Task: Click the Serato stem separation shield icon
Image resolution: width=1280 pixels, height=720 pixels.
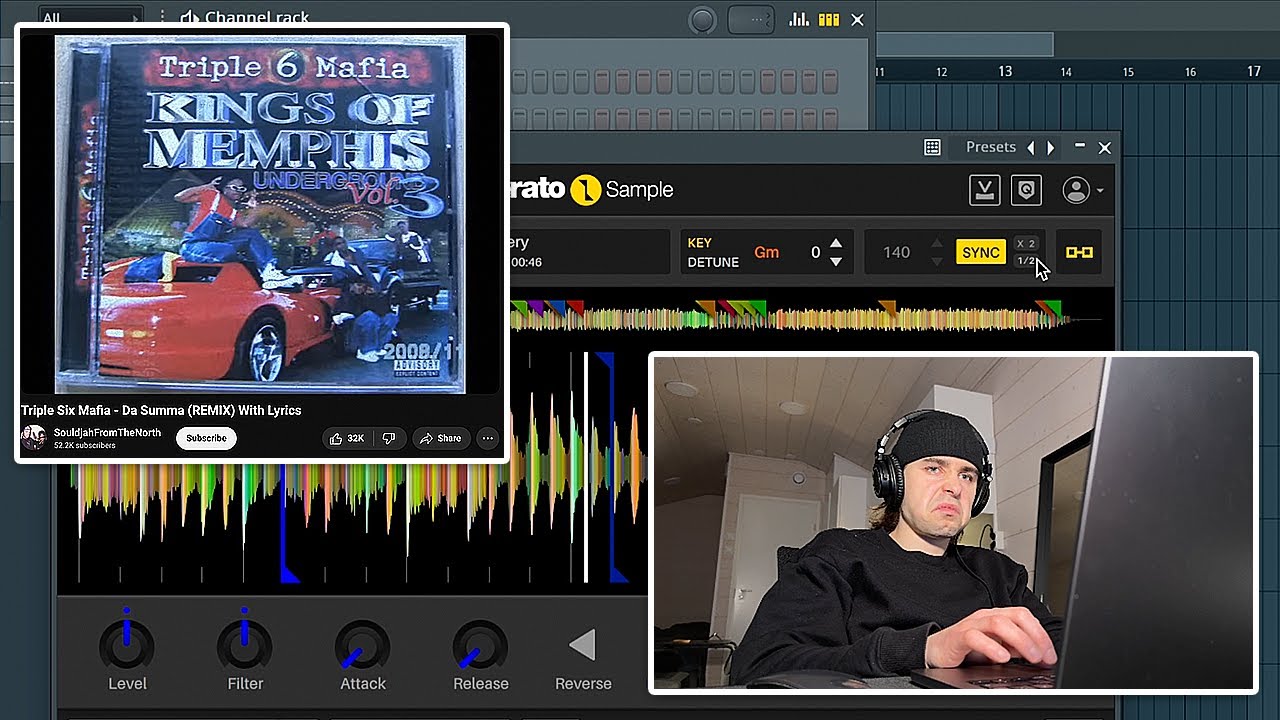Action: tap(1026, 190)
